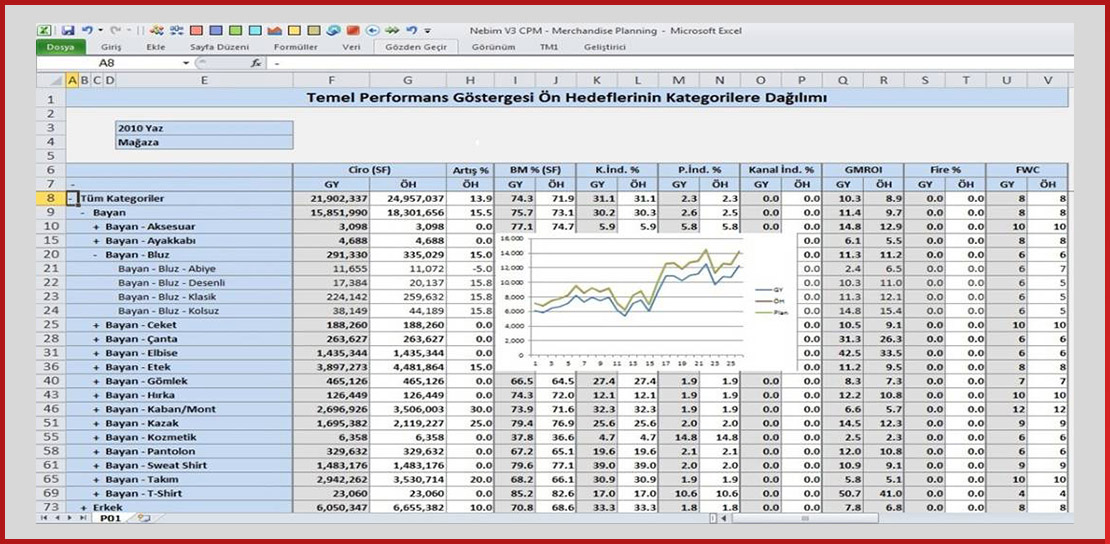
Task: Click the Bayan - Bluz - Abiye row label
Action: tap(167, 269)
